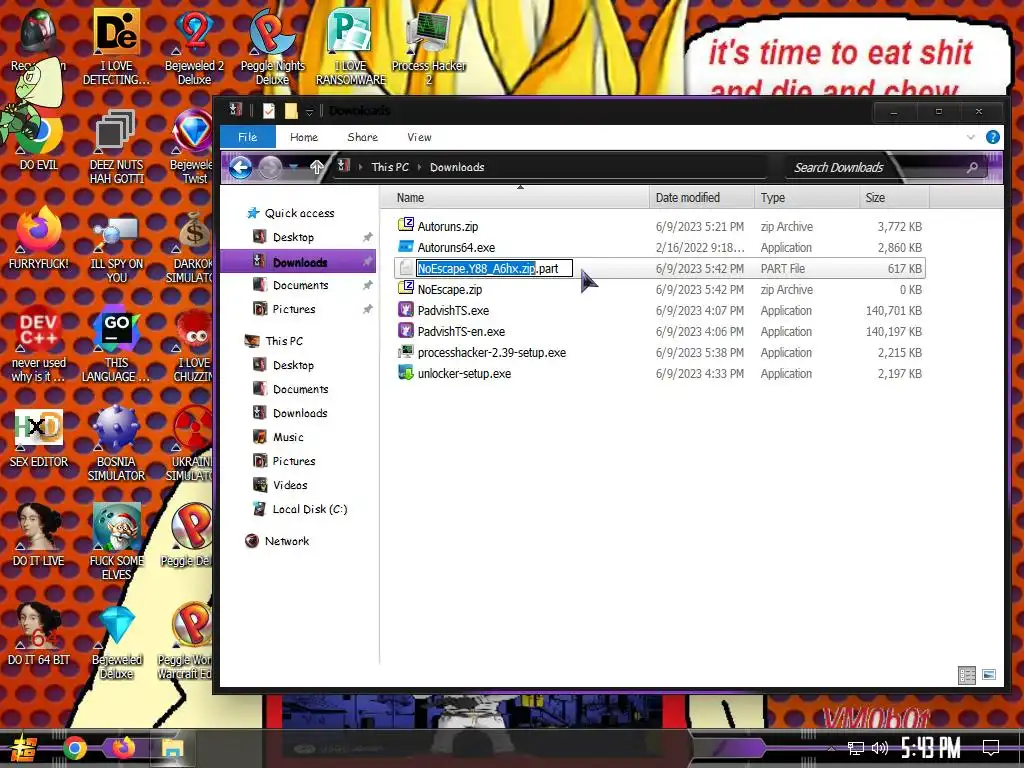Open the File ribbon tab

(x=248, y=137)
